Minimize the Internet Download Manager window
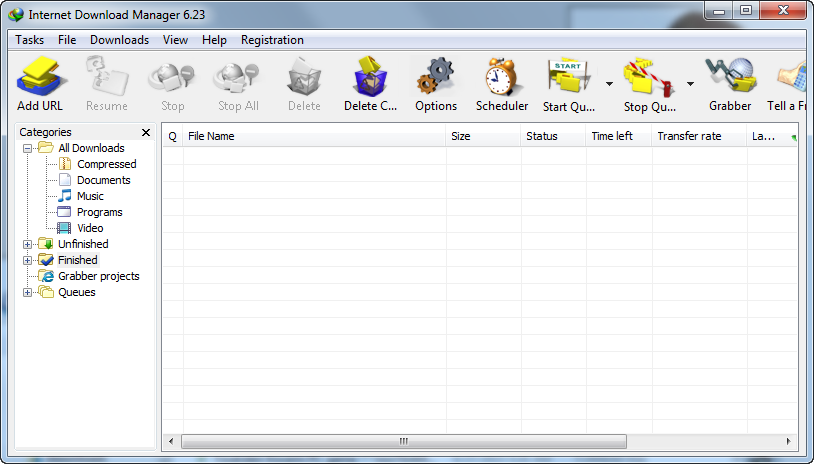Image resolution: width=814 pixels, height=464 pixels. pos(718,10)
